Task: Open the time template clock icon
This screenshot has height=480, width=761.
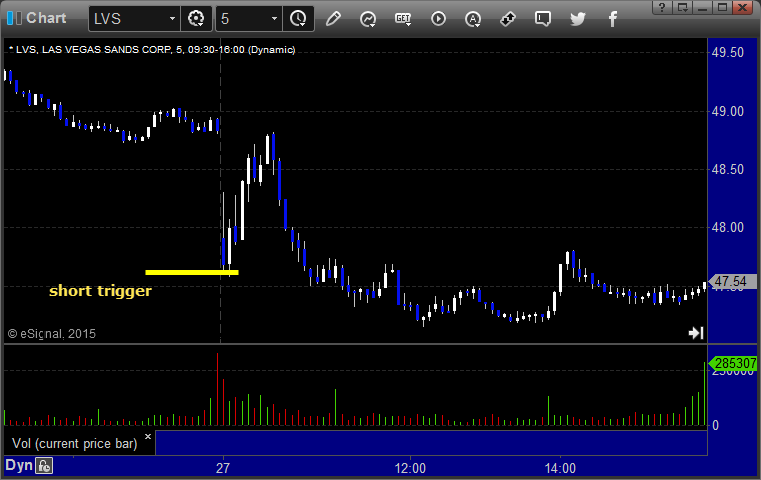Action: tap(298, 19)
